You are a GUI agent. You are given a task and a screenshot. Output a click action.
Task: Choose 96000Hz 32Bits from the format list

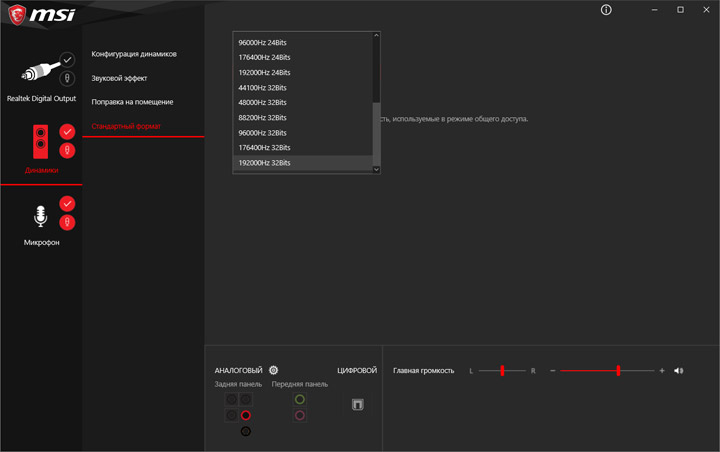(x=303, y=133)
